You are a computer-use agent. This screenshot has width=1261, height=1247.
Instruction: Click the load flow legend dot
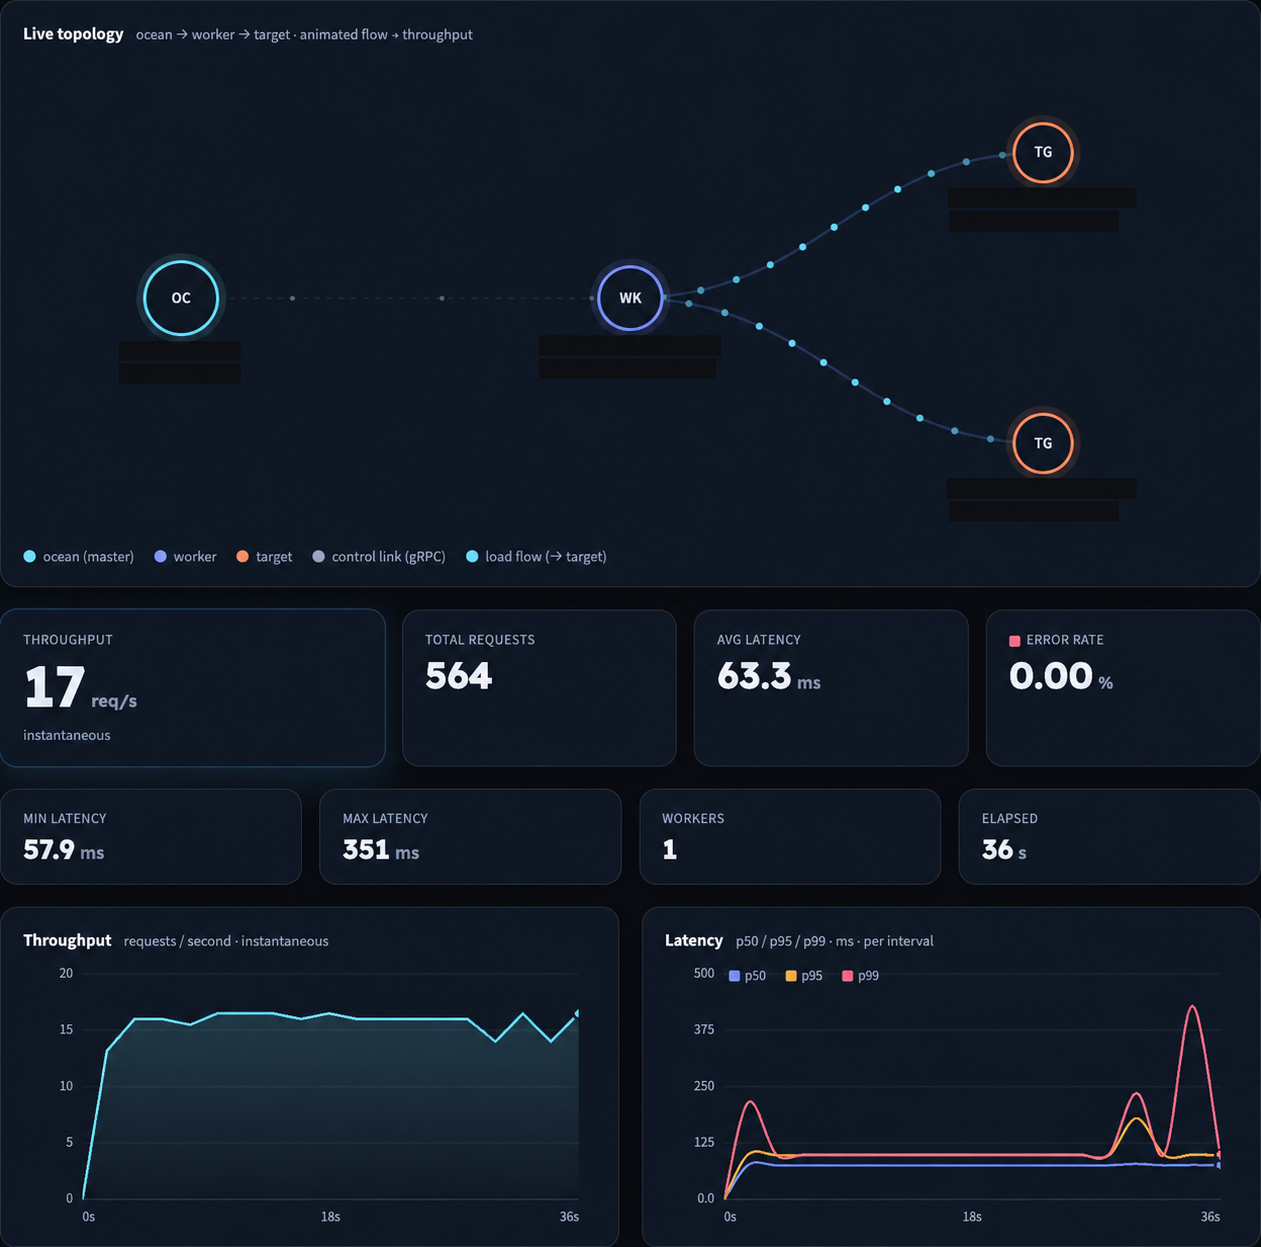point(472,556)
